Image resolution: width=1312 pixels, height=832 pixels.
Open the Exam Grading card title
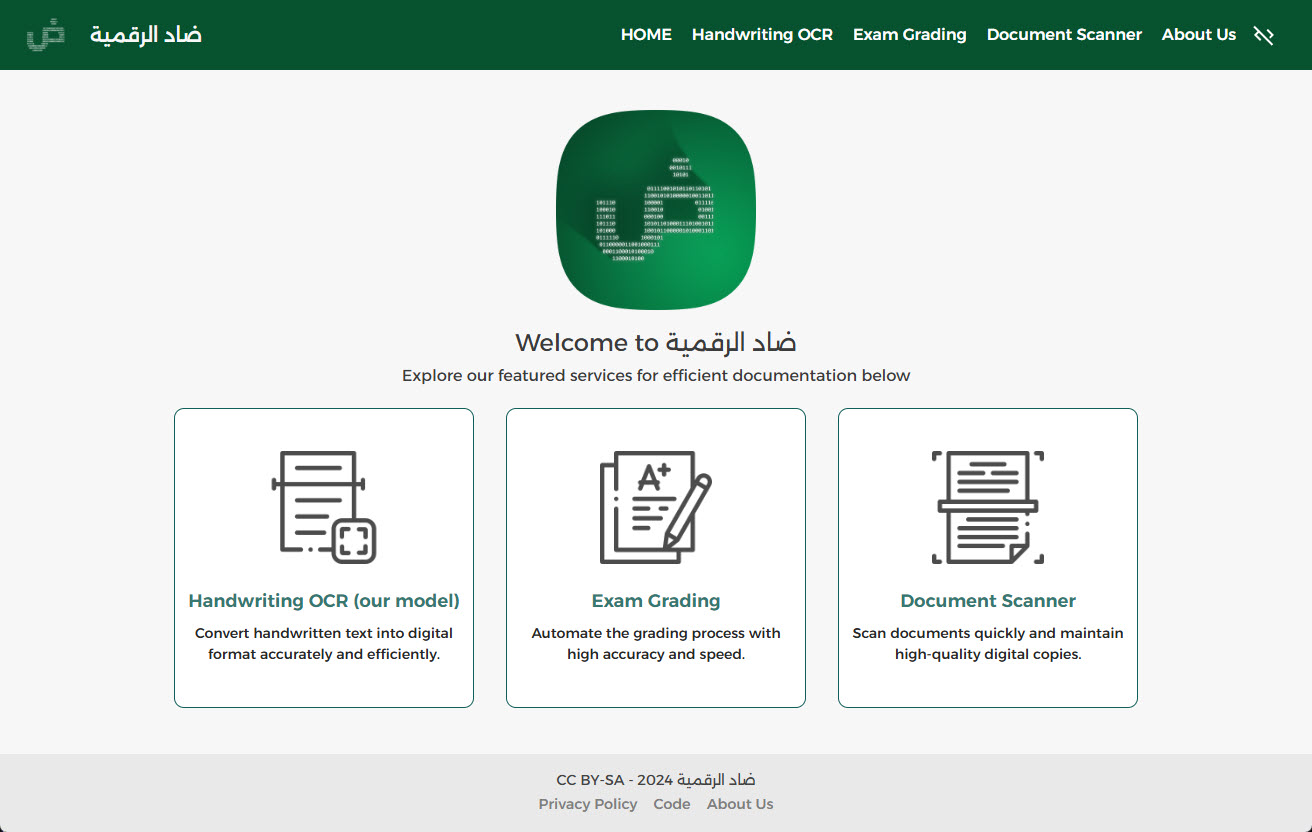point(656,601)
